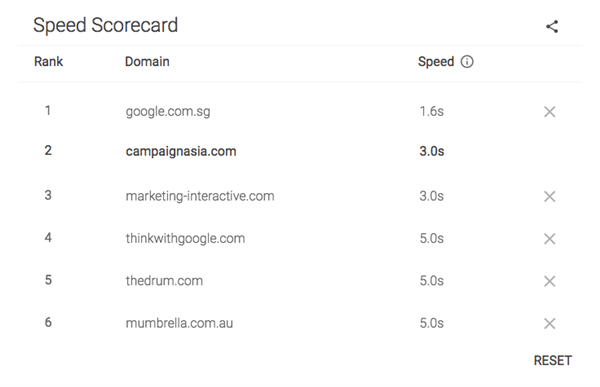Click the Domain column header
Viewport: 600px width, 387px height.
(147, 62)
